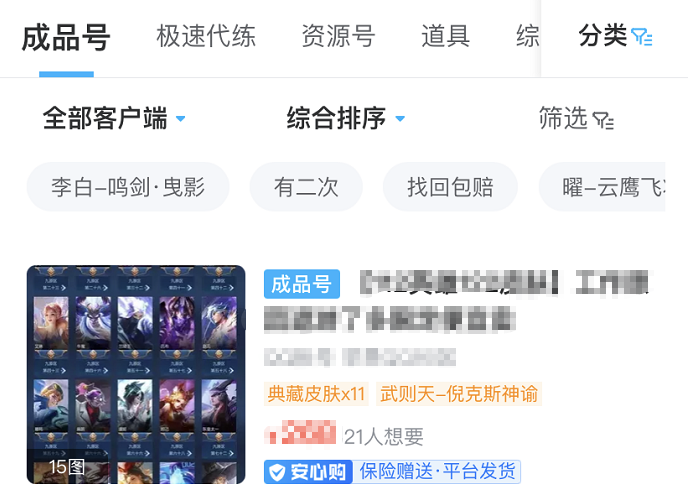Click the 分类 category button

point(615,36)
